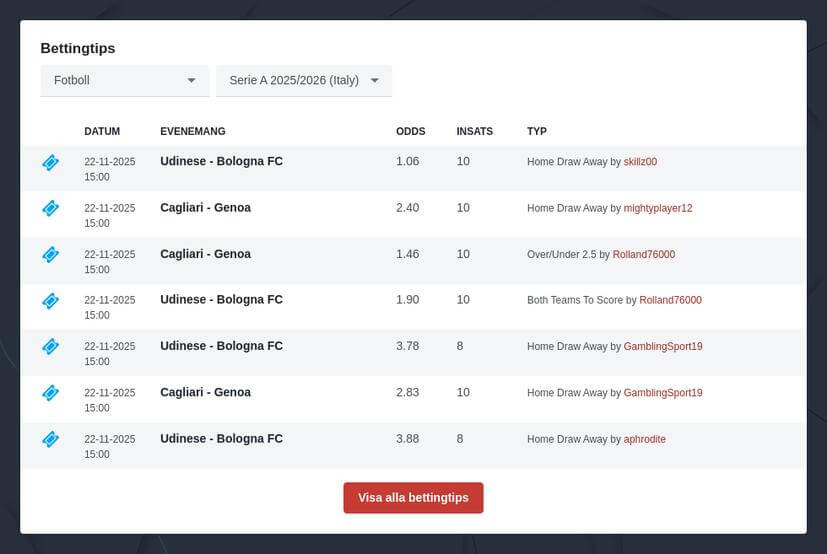Screen dimensions: 827x554
Task: Click ticket icon for the Over/Under 2.5 tip
Action: [x=50, y=254]
